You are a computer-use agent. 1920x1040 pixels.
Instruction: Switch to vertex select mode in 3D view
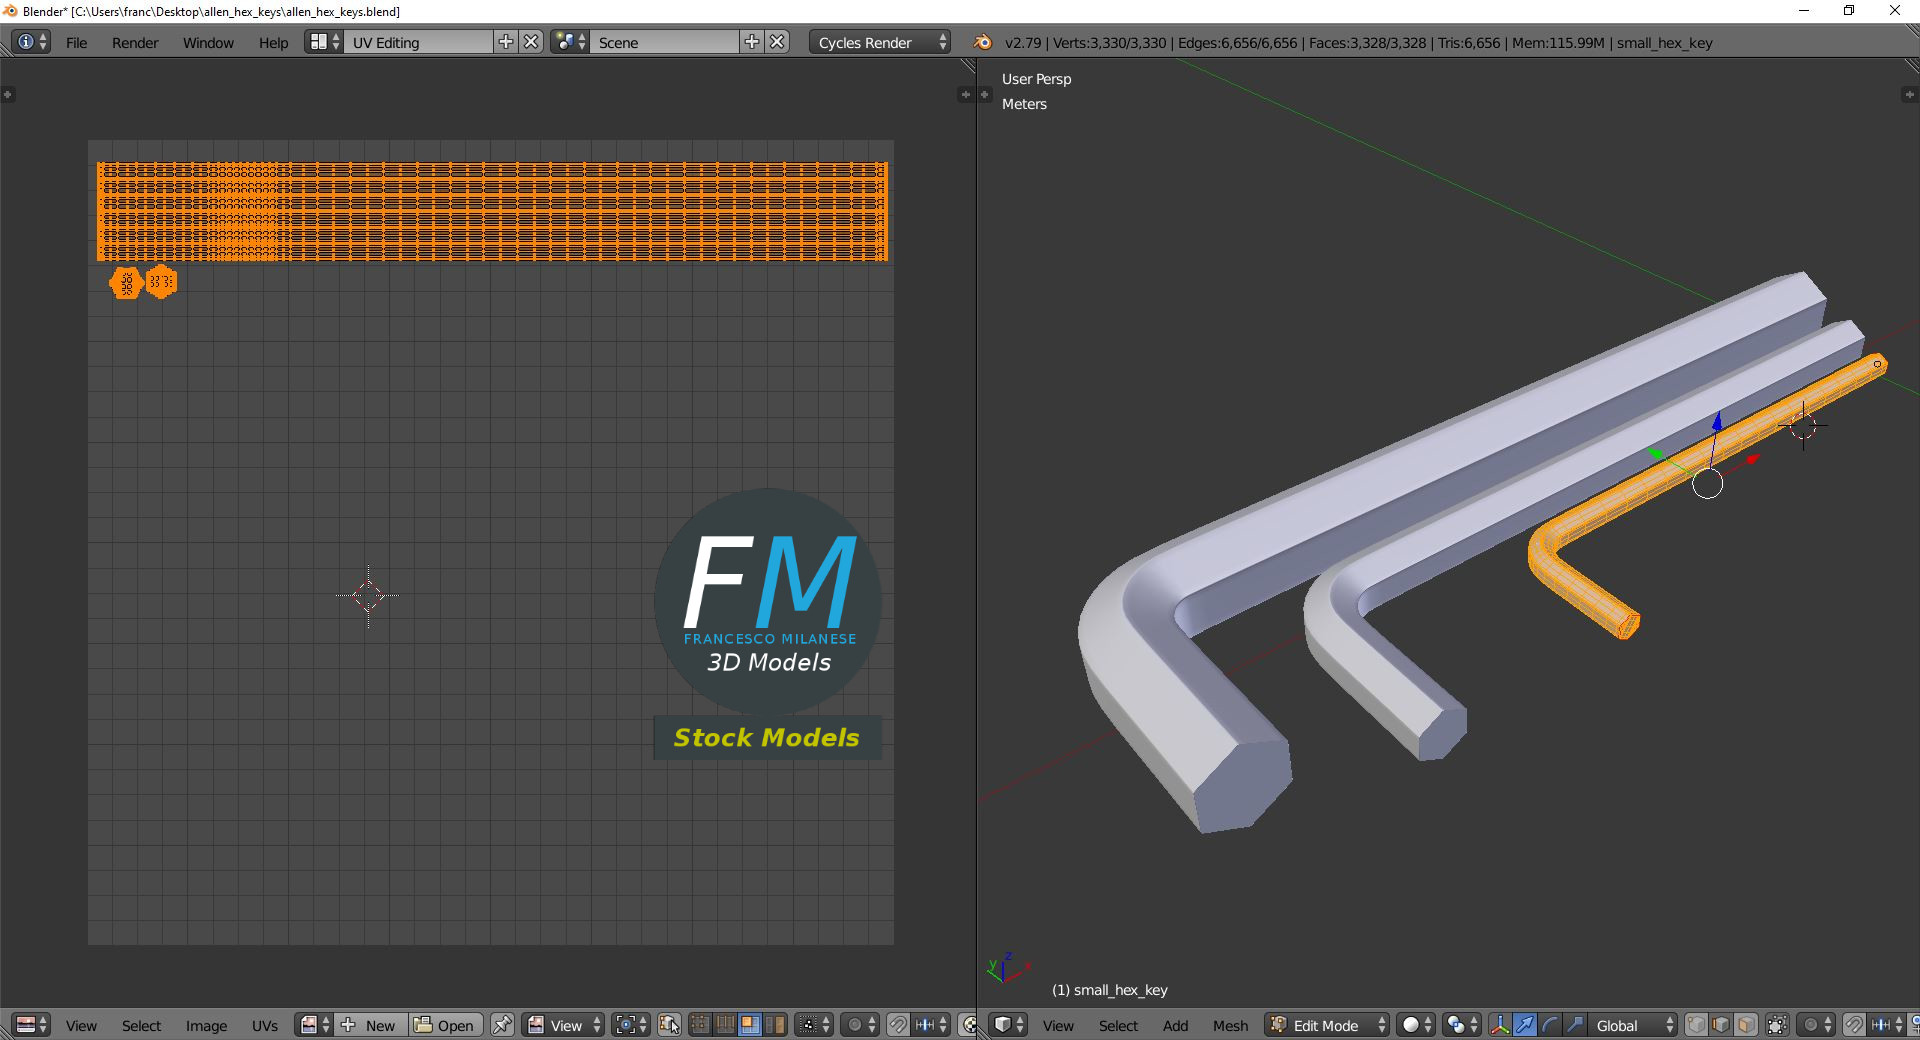coord(1696,1025)
